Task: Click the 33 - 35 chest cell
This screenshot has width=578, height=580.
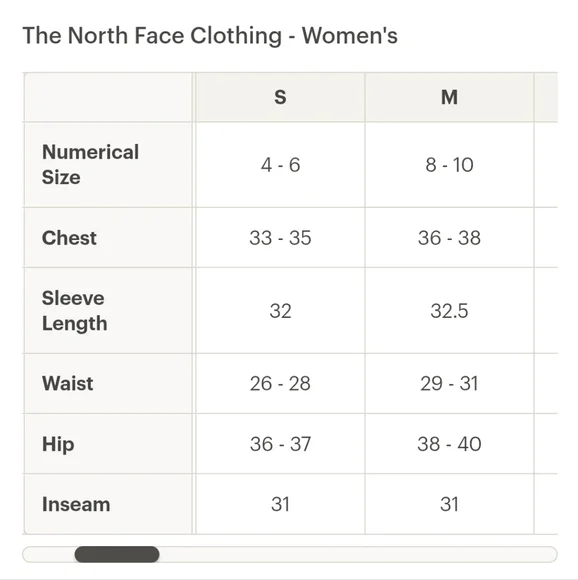Action: tap(280, 237)
